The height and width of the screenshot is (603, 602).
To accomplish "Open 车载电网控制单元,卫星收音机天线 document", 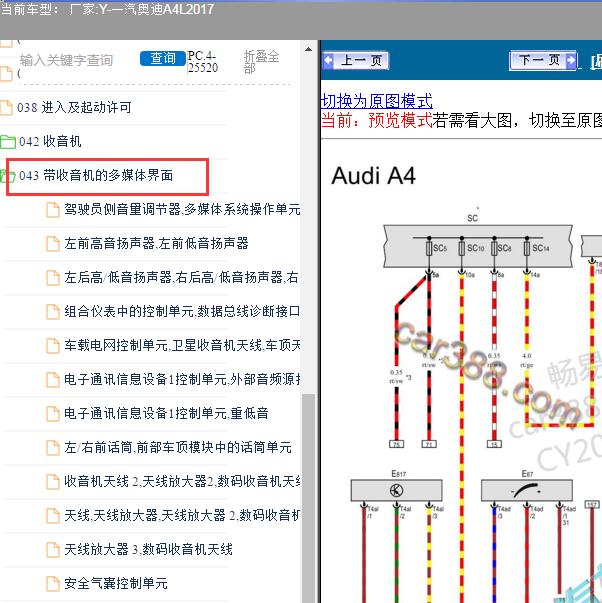I will 182,345.
